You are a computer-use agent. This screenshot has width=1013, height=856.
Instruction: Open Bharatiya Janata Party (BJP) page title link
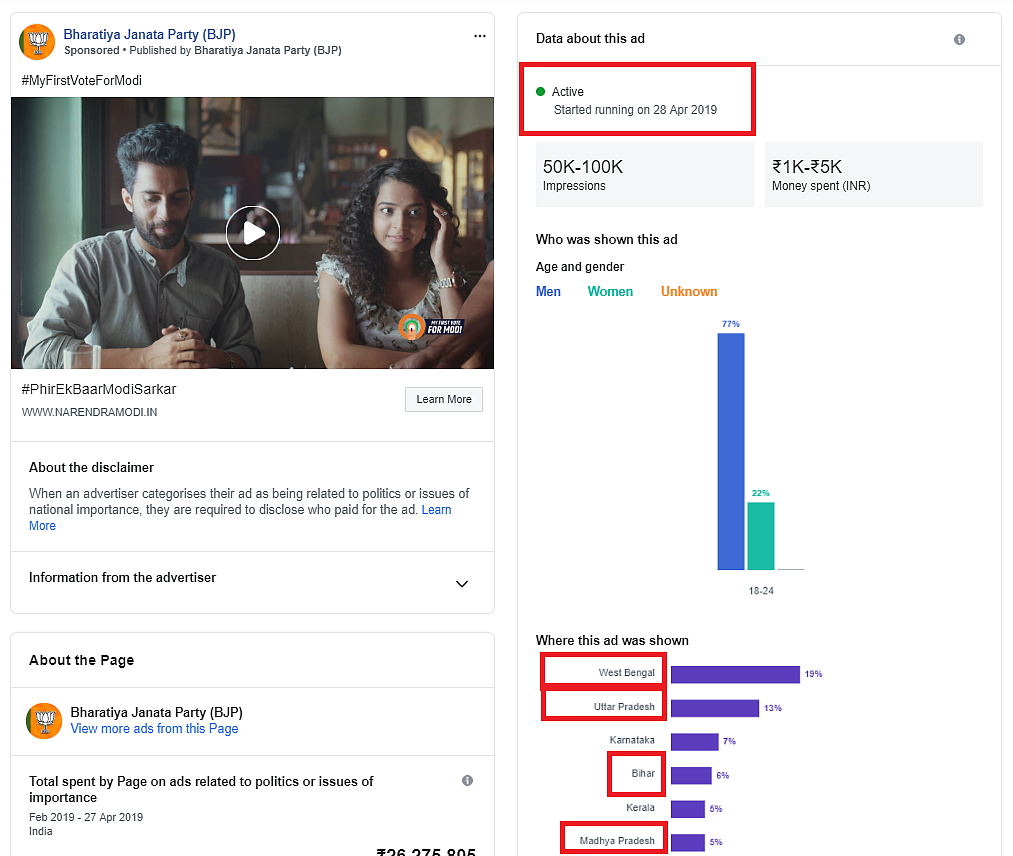[149, 34]
